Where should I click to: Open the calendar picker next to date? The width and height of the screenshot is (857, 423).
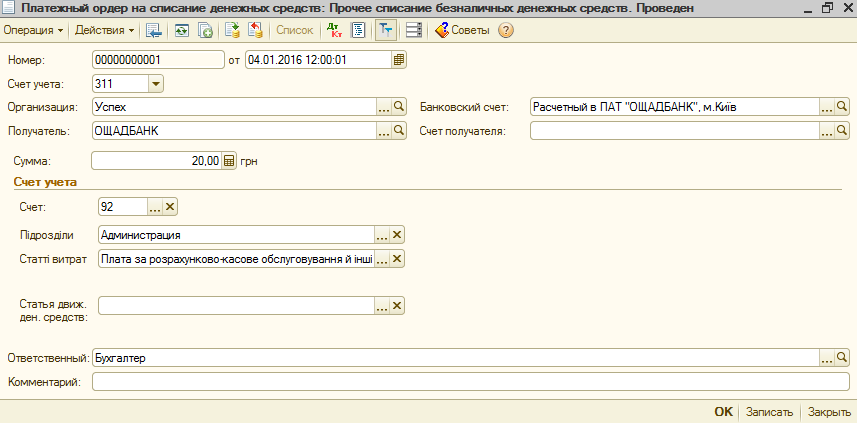coord(399,59)
